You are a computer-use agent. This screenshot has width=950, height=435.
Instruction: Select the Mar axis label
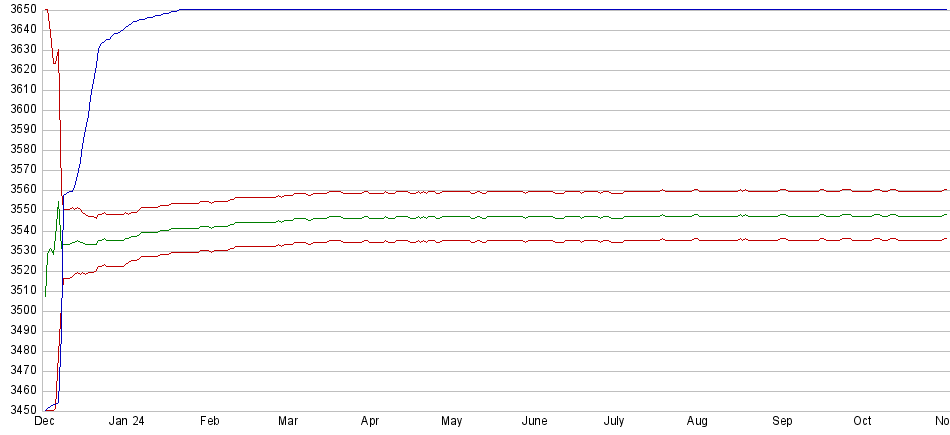(x=288, y=421)
